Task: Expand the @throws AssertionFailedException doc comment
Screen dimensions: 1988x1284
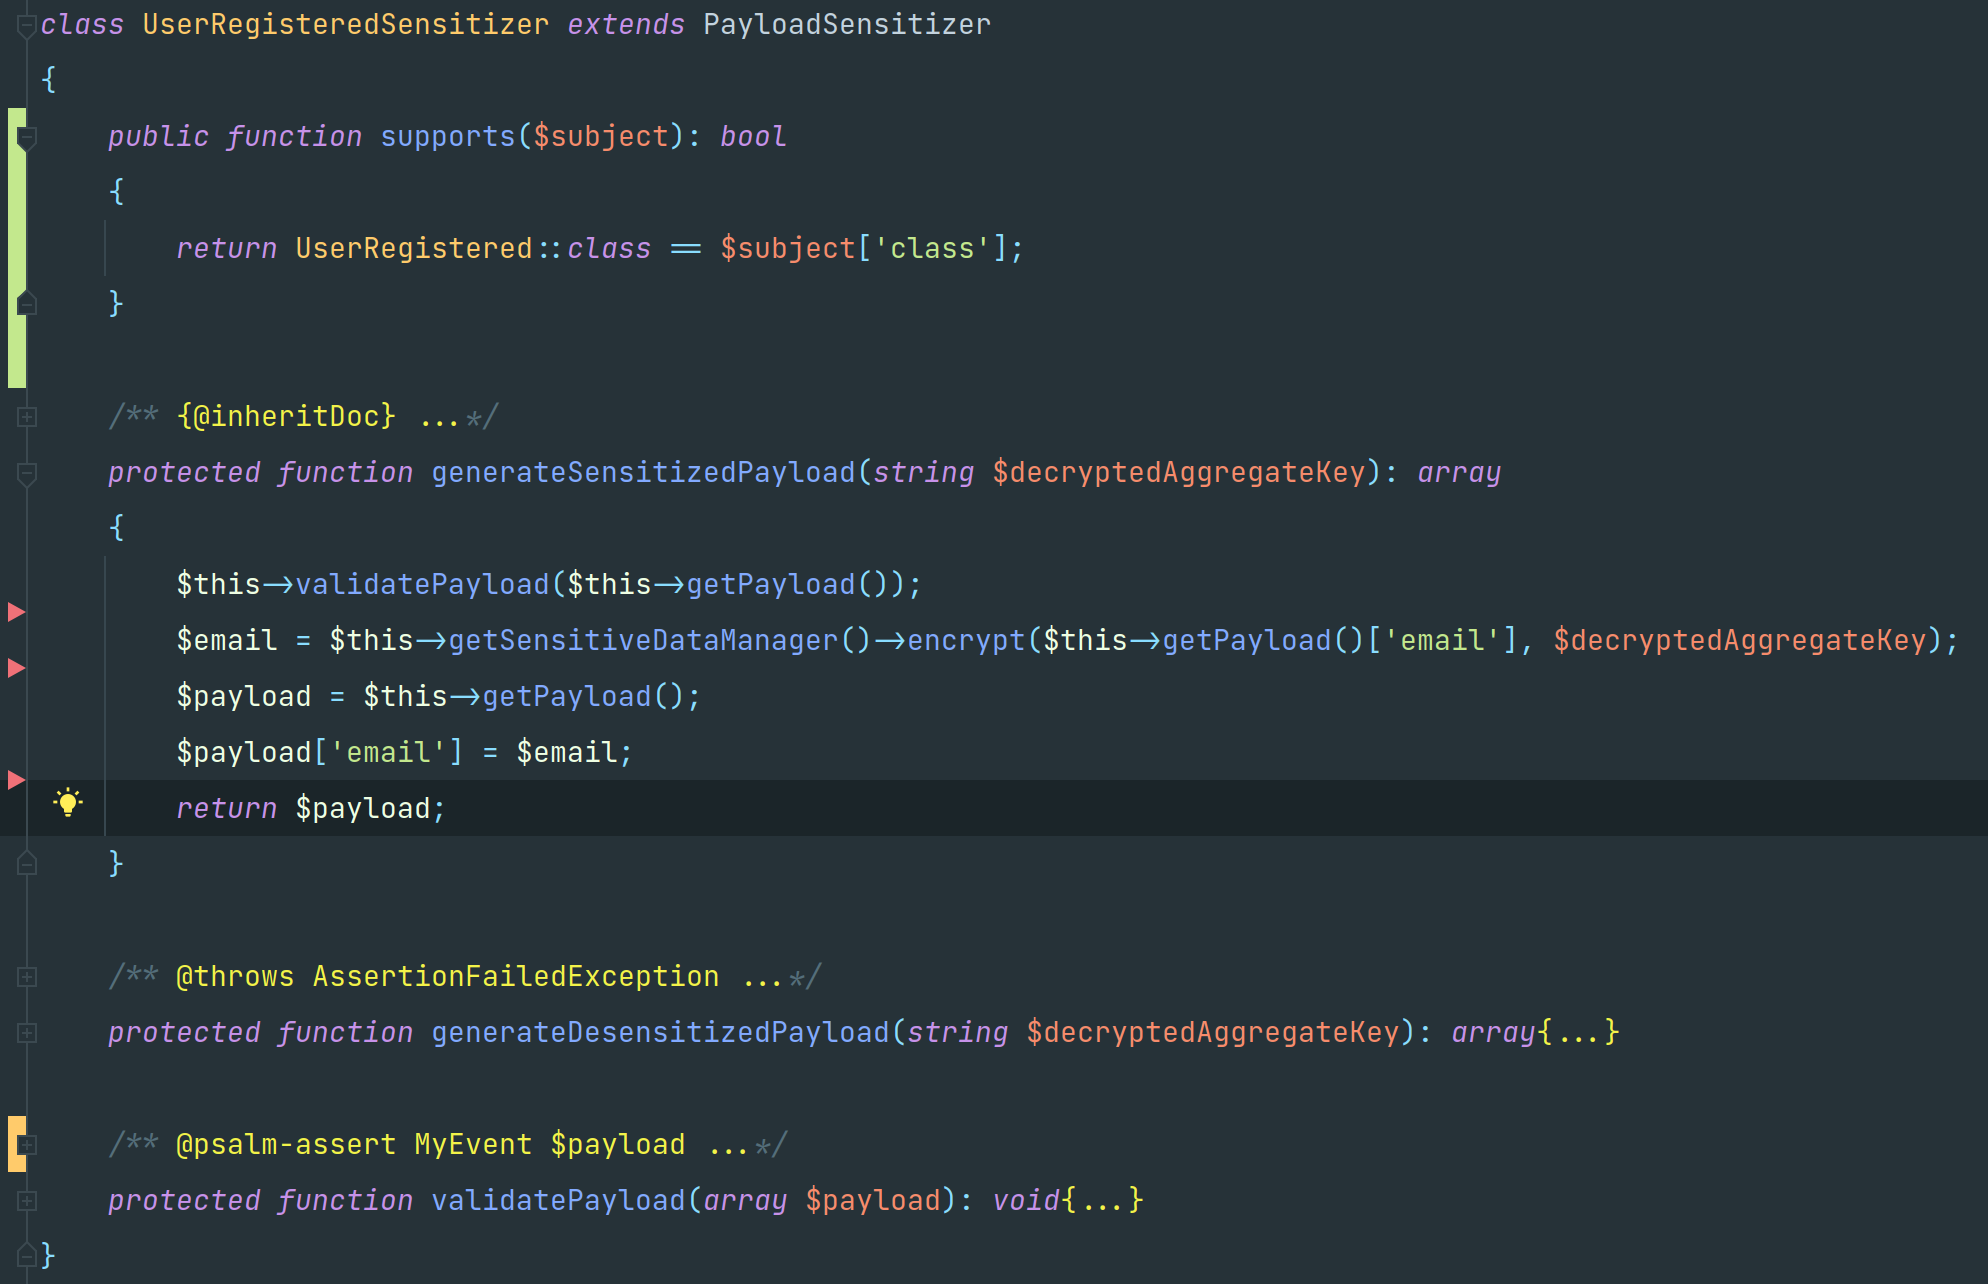Action: pyautogui.click(x=28, y=977)
